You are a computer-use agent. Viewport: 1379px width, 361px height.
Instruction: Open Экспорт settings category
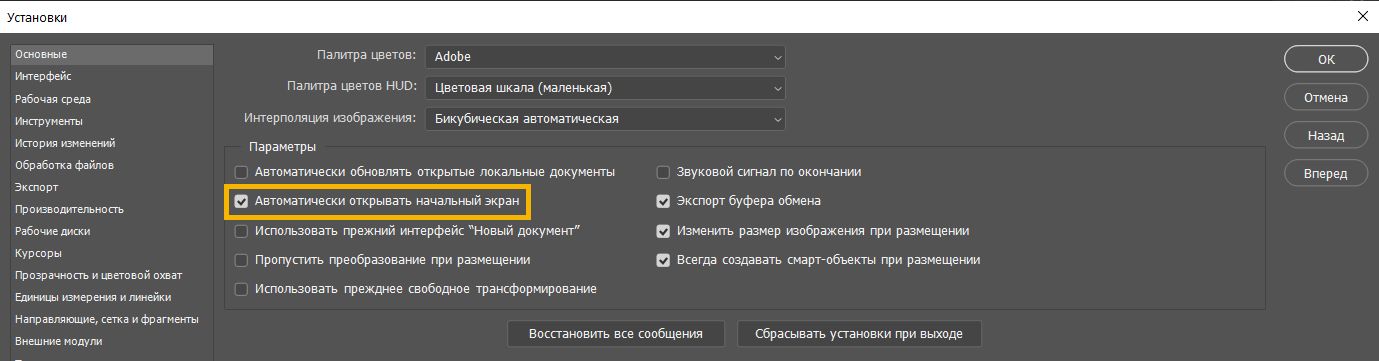pos(111,187)
